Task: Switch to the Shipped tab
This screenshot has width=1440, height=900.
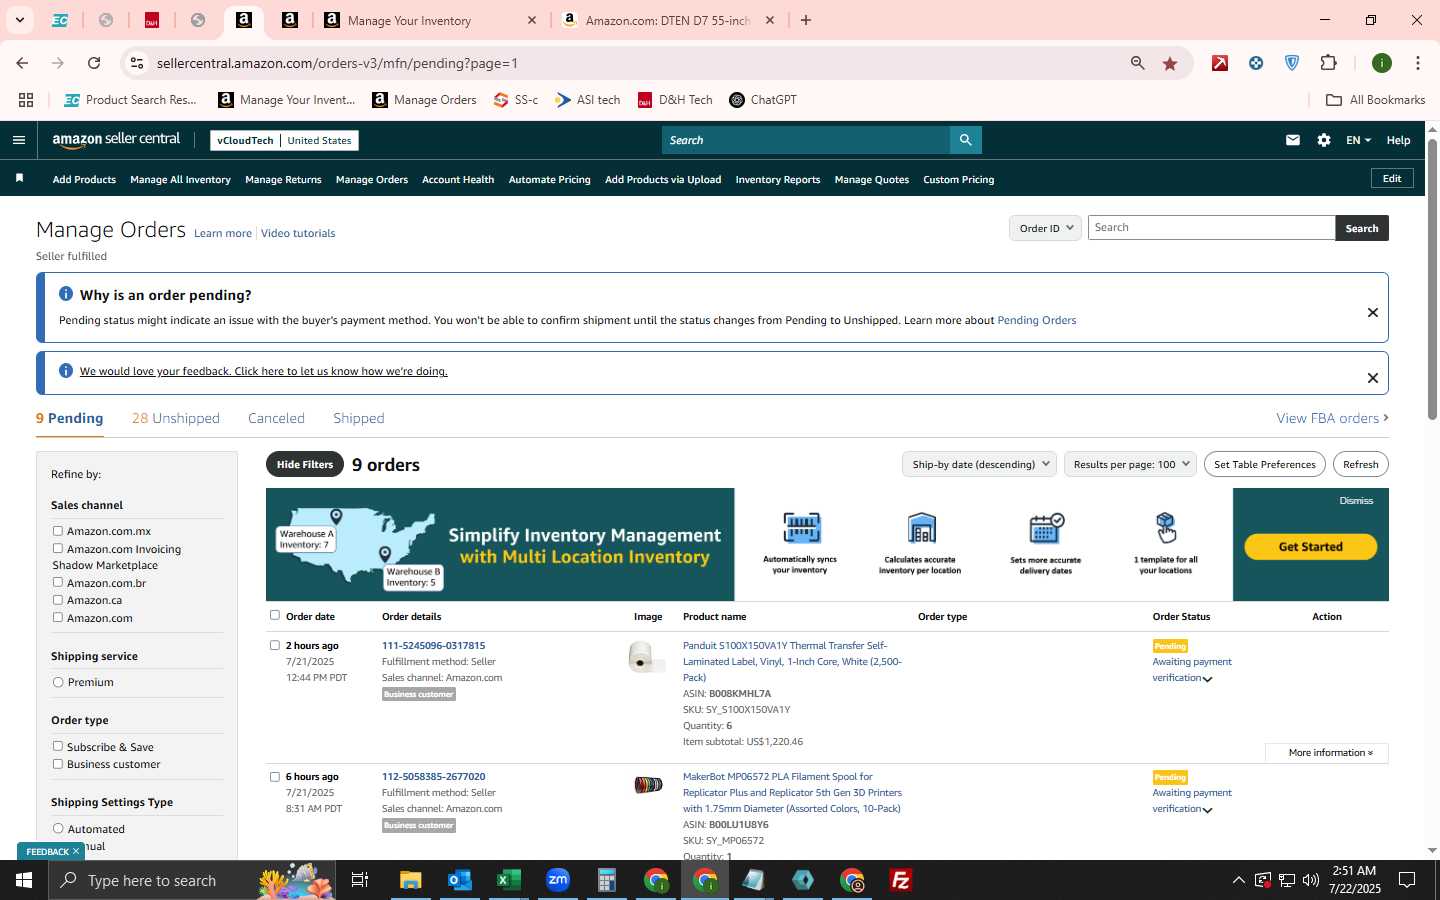Action: 358,418
